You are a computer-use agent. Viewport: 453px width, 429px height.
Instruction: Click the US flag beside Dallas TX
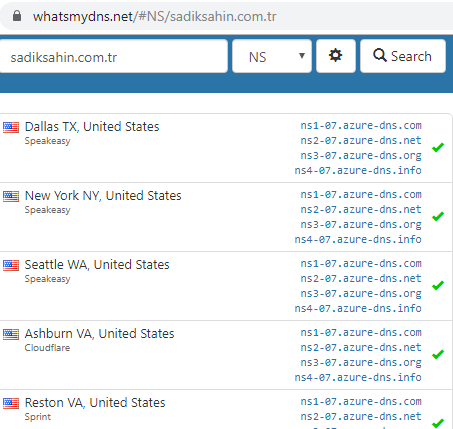[x=11, y=127]
